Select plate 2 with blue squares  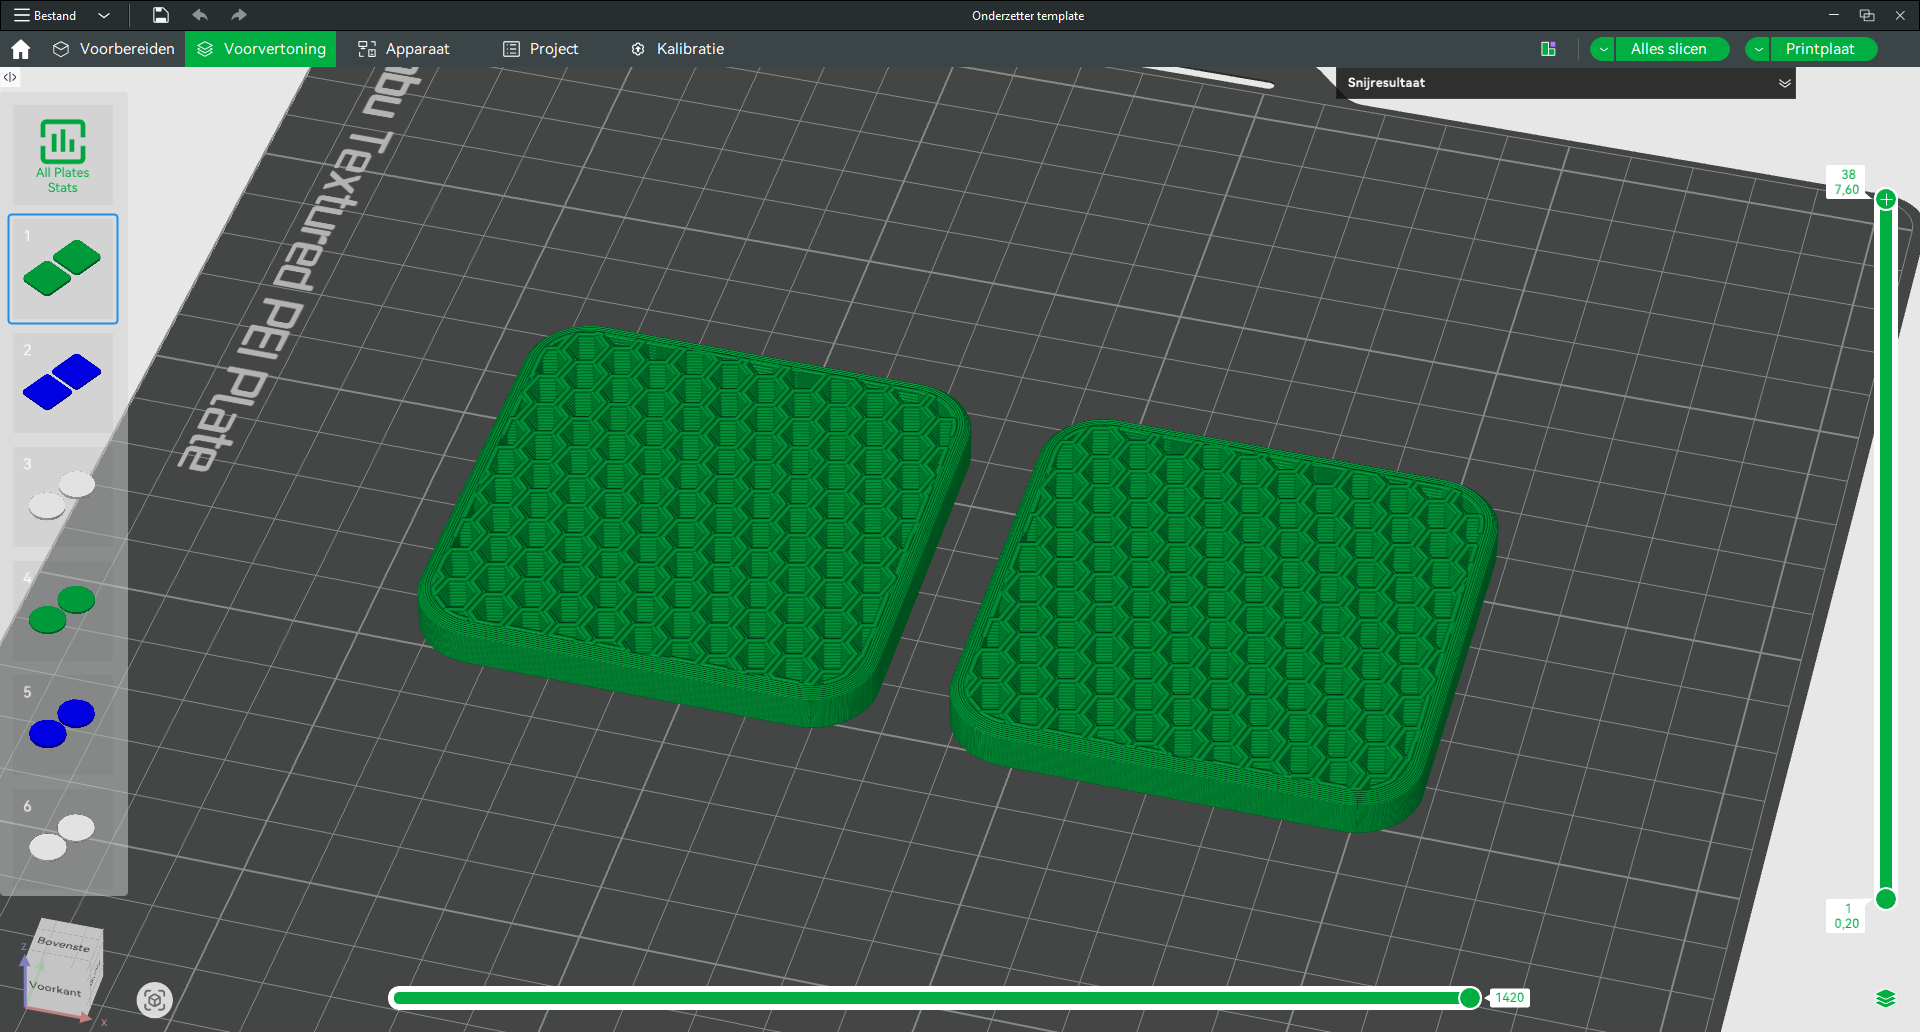[x=63, y=383]
